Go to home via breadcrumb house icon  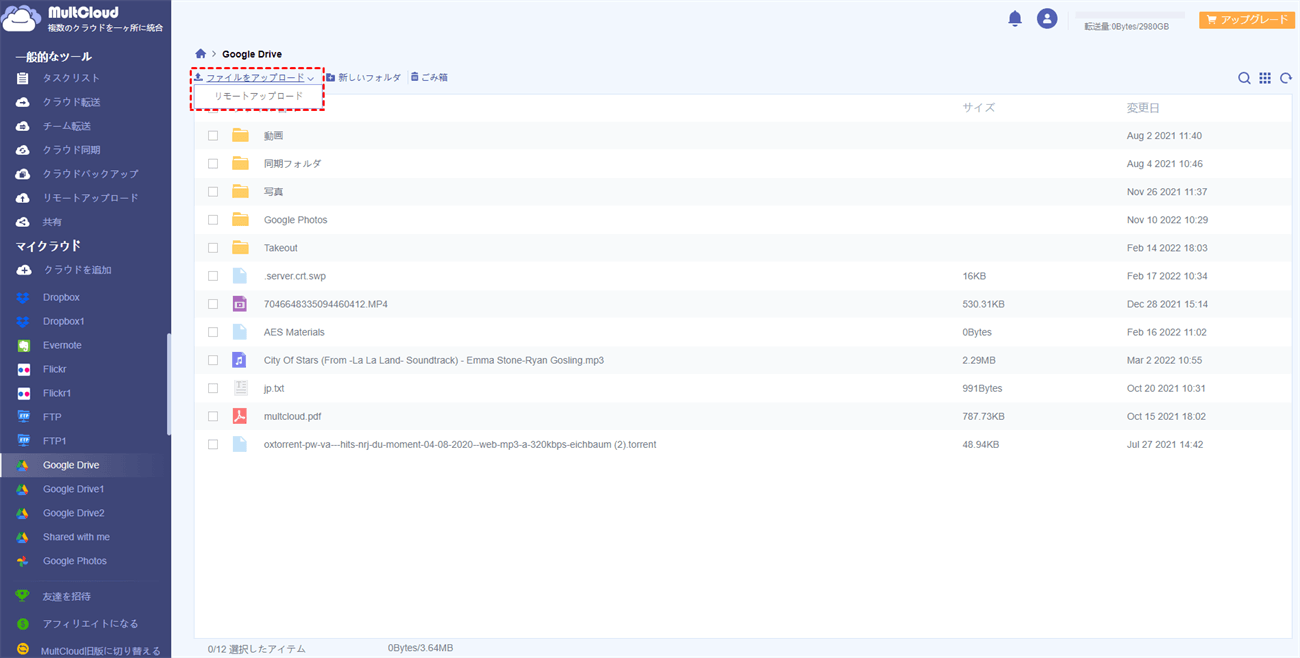[201, 54]
